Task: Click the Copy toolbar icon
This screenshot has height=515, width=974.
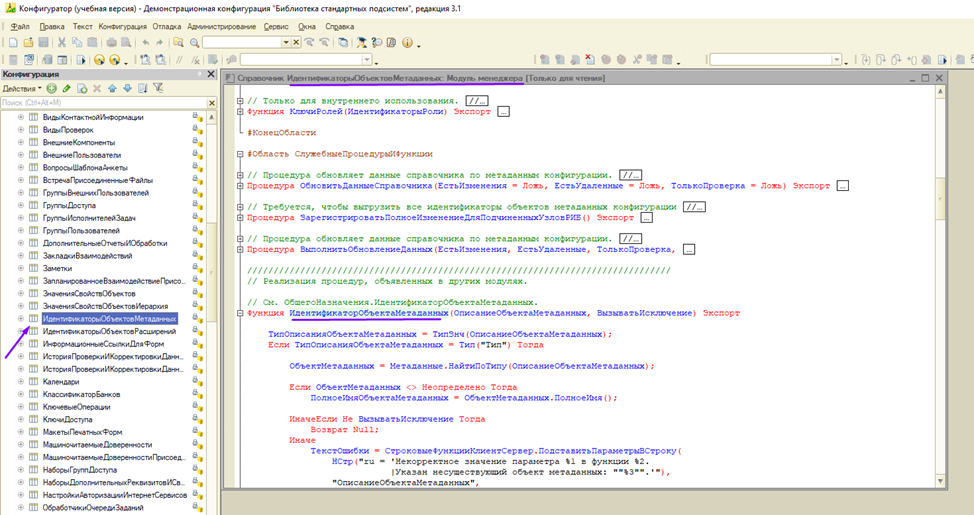Action: point(77,43)
